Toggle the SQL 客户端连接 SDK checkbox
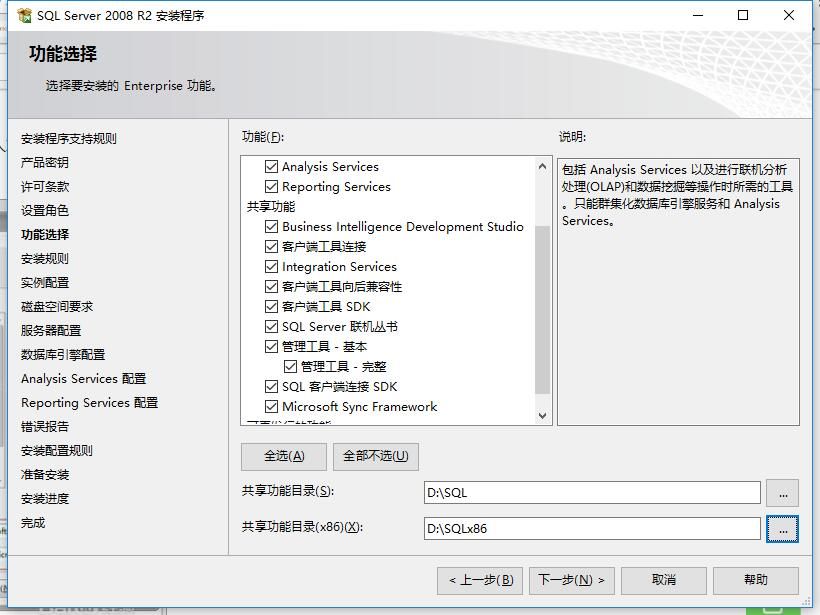820x615 pixels. tap(271, 387)
